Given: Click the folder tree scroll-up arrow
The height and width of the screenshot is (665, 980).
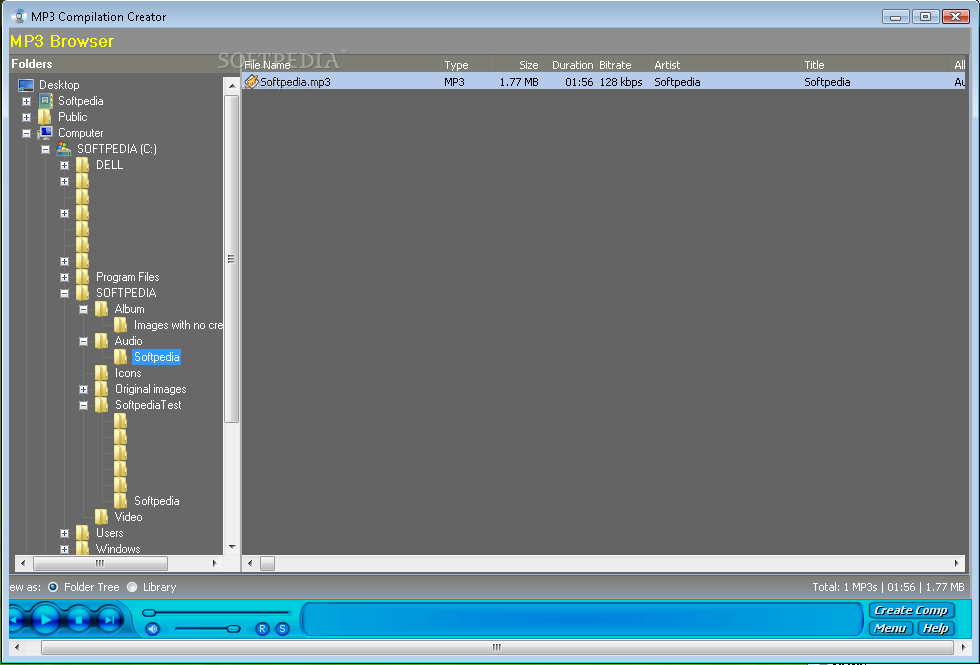Looking at the screenshot, I should 232,86.
